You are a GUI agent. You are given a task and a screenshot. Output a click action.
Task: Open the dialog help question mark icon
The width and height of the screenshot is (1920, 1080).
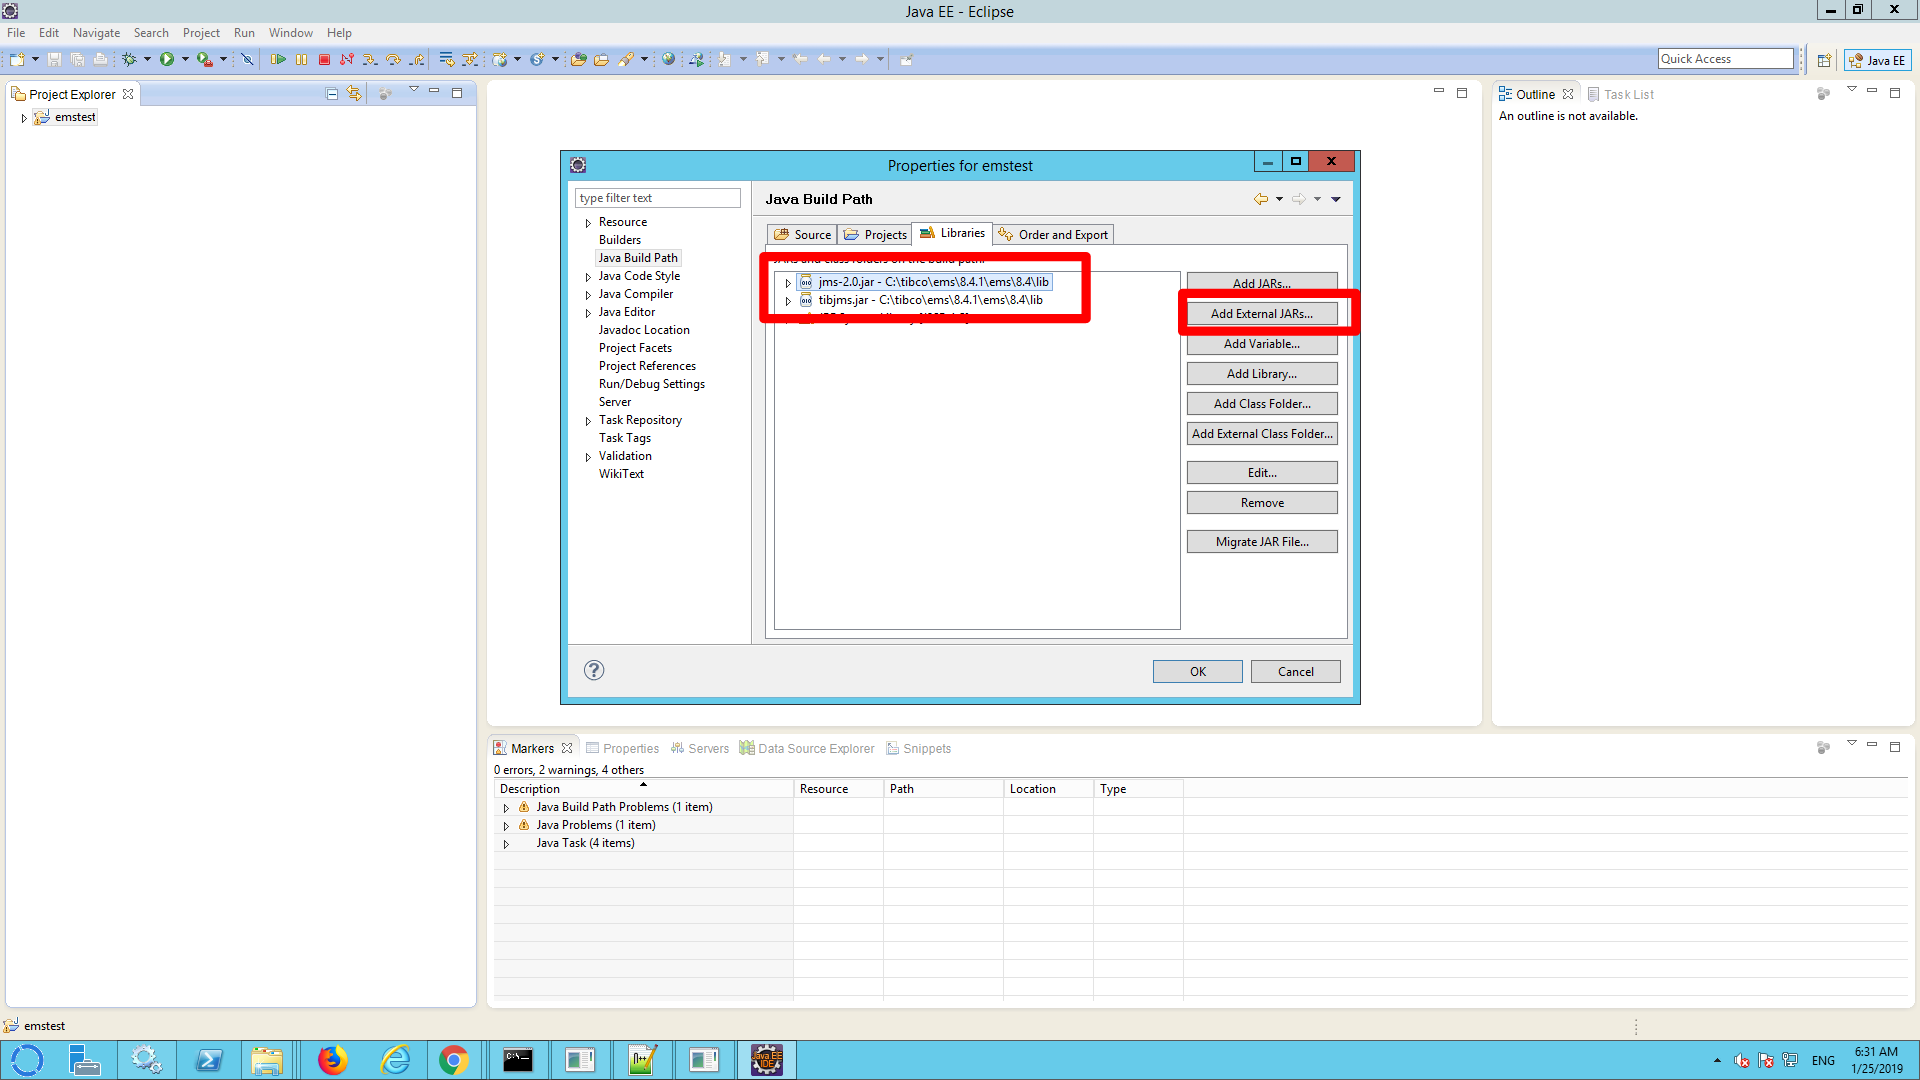[594, 670]
